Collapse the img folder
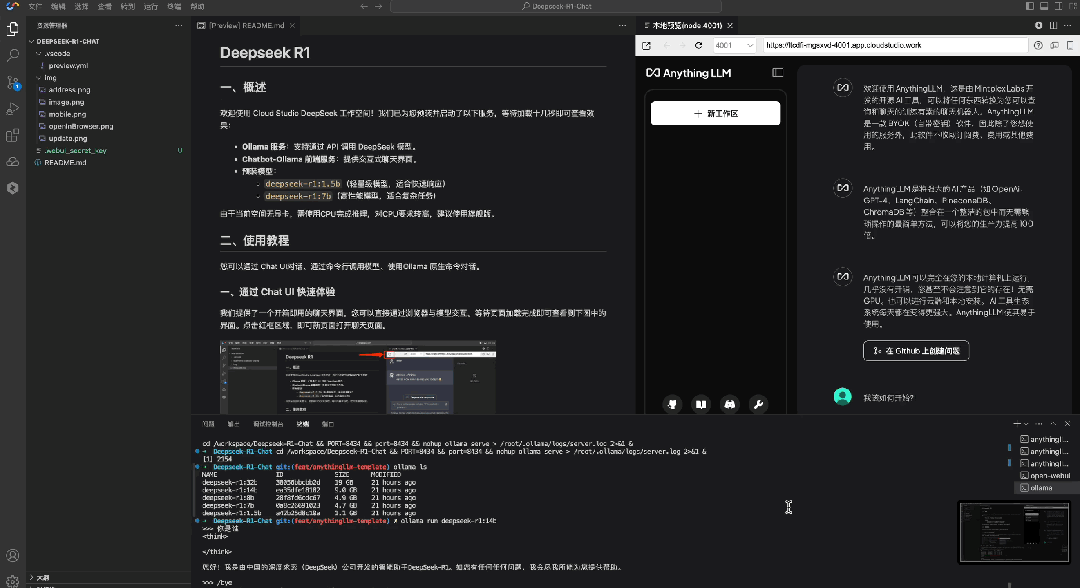The width and height of the screenshot is (1080, 588). pyautogui.click(x=50, y=78)
